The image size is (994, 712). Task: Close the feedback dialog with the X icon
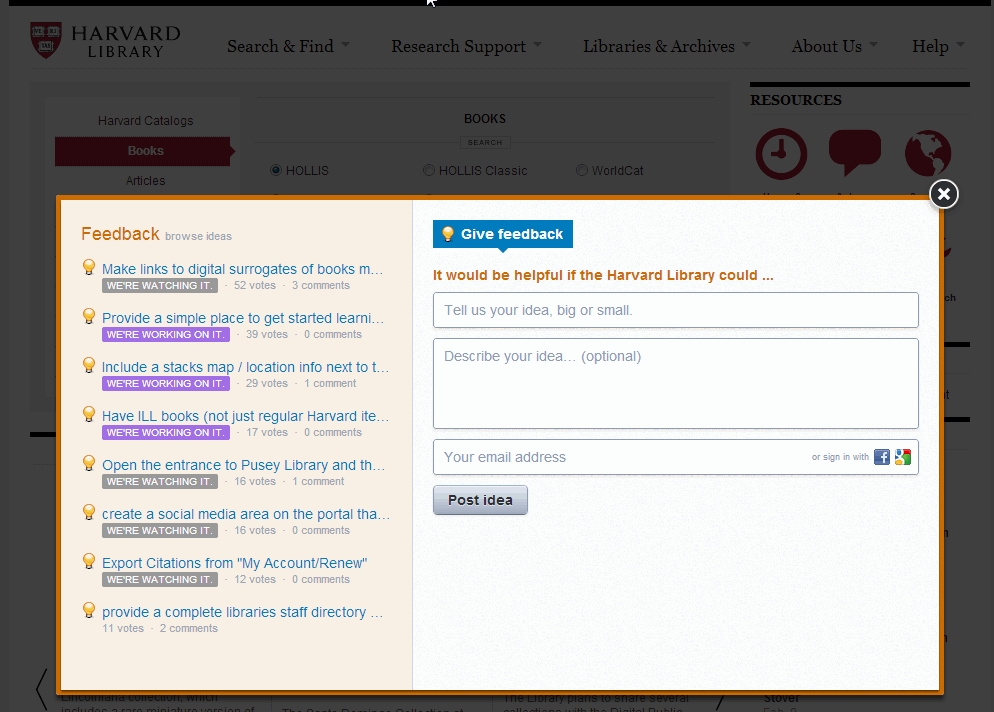(x=943, y=194)
